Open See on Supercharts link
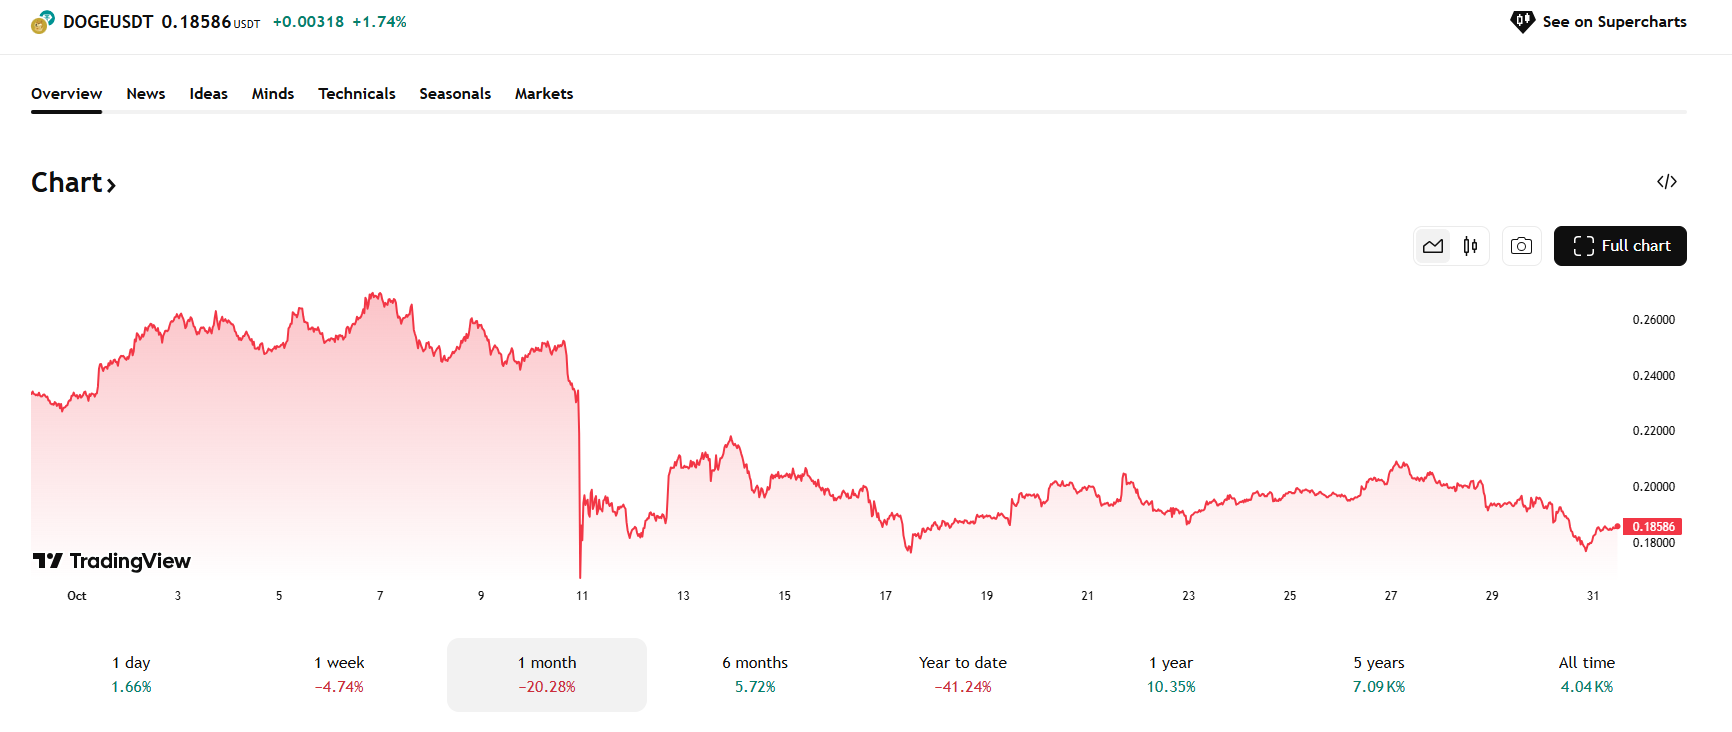This screenshot has width=1732, height=732. (x=1599, y=22)
